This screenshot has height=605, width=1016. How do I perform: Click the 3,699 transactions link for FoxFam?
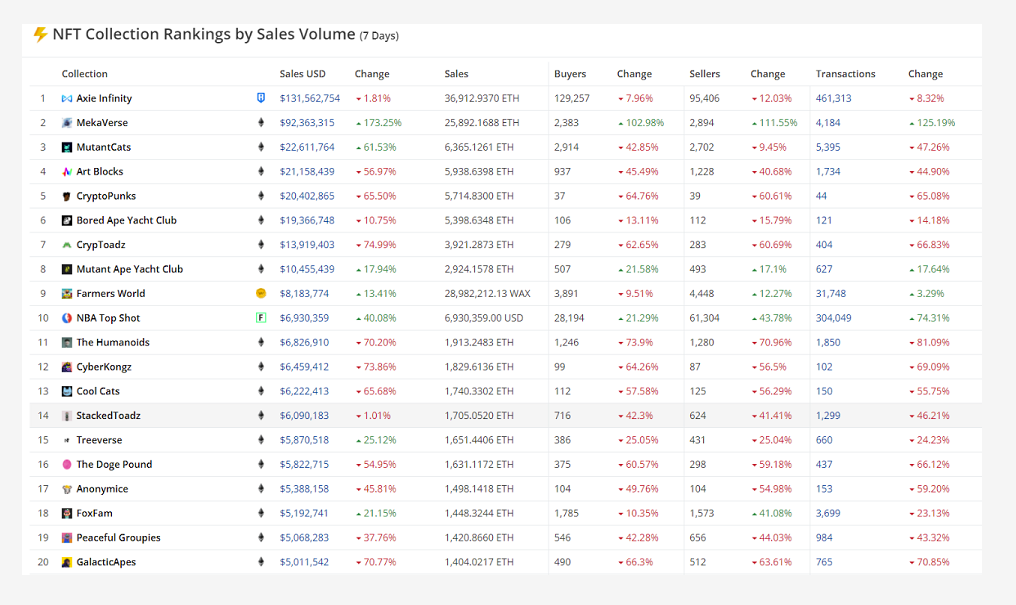pyautogui.click(x=828, y=513)
